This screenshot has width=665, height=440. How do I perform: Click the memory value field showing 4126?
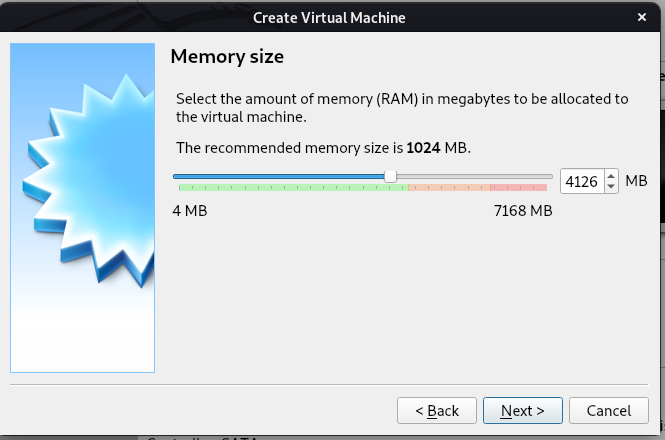pos(581,181)
